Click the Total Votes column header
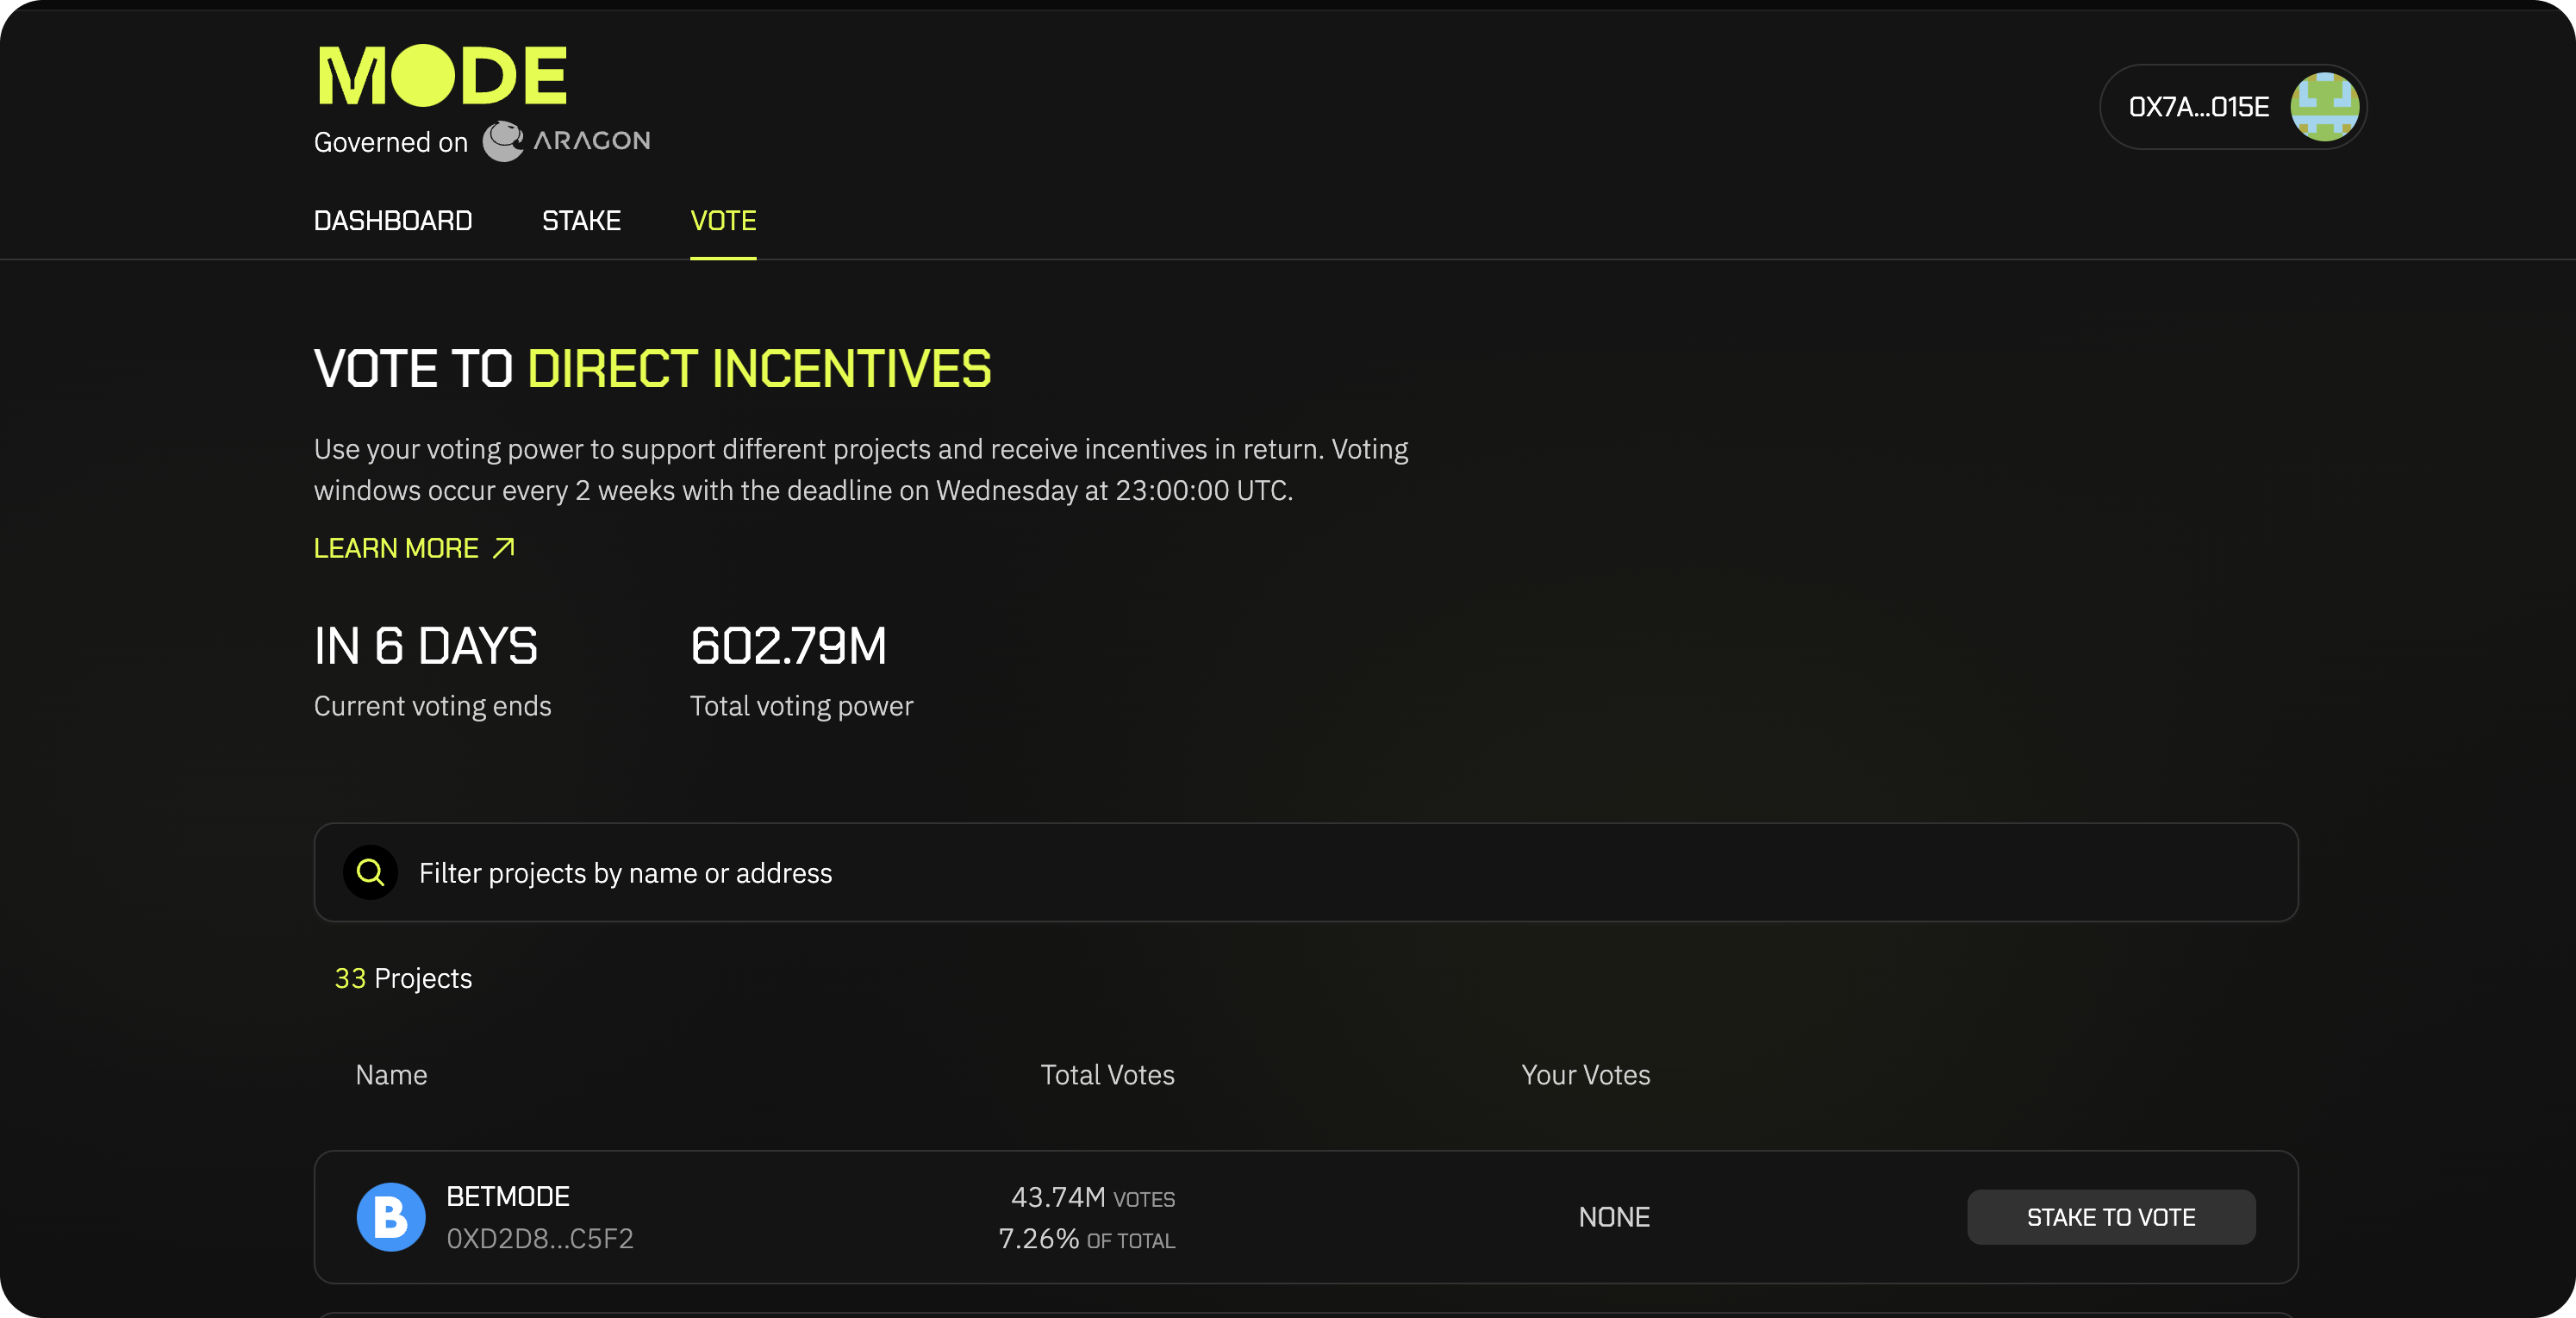 [1107, 1074]
